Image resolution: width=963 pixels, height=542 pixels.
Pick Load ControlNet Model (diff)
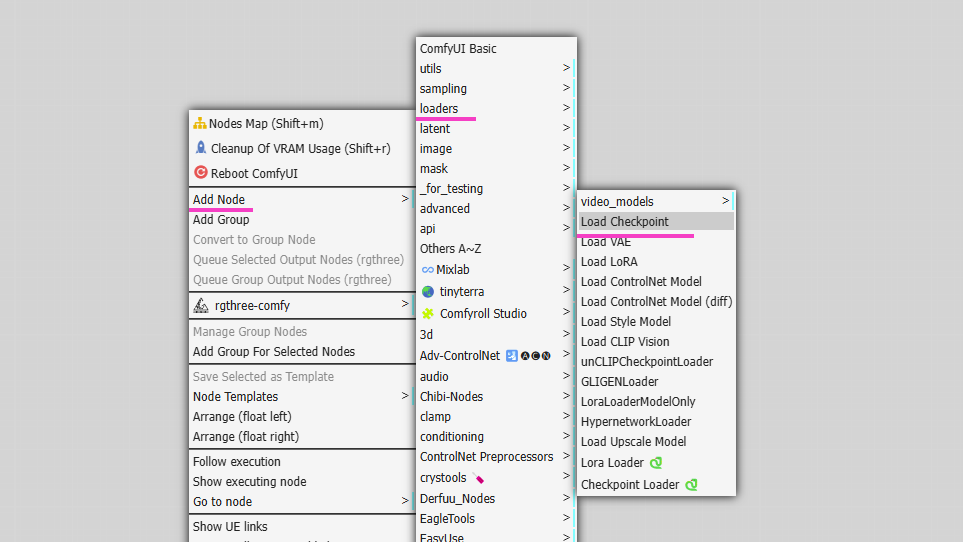(656, 301)
